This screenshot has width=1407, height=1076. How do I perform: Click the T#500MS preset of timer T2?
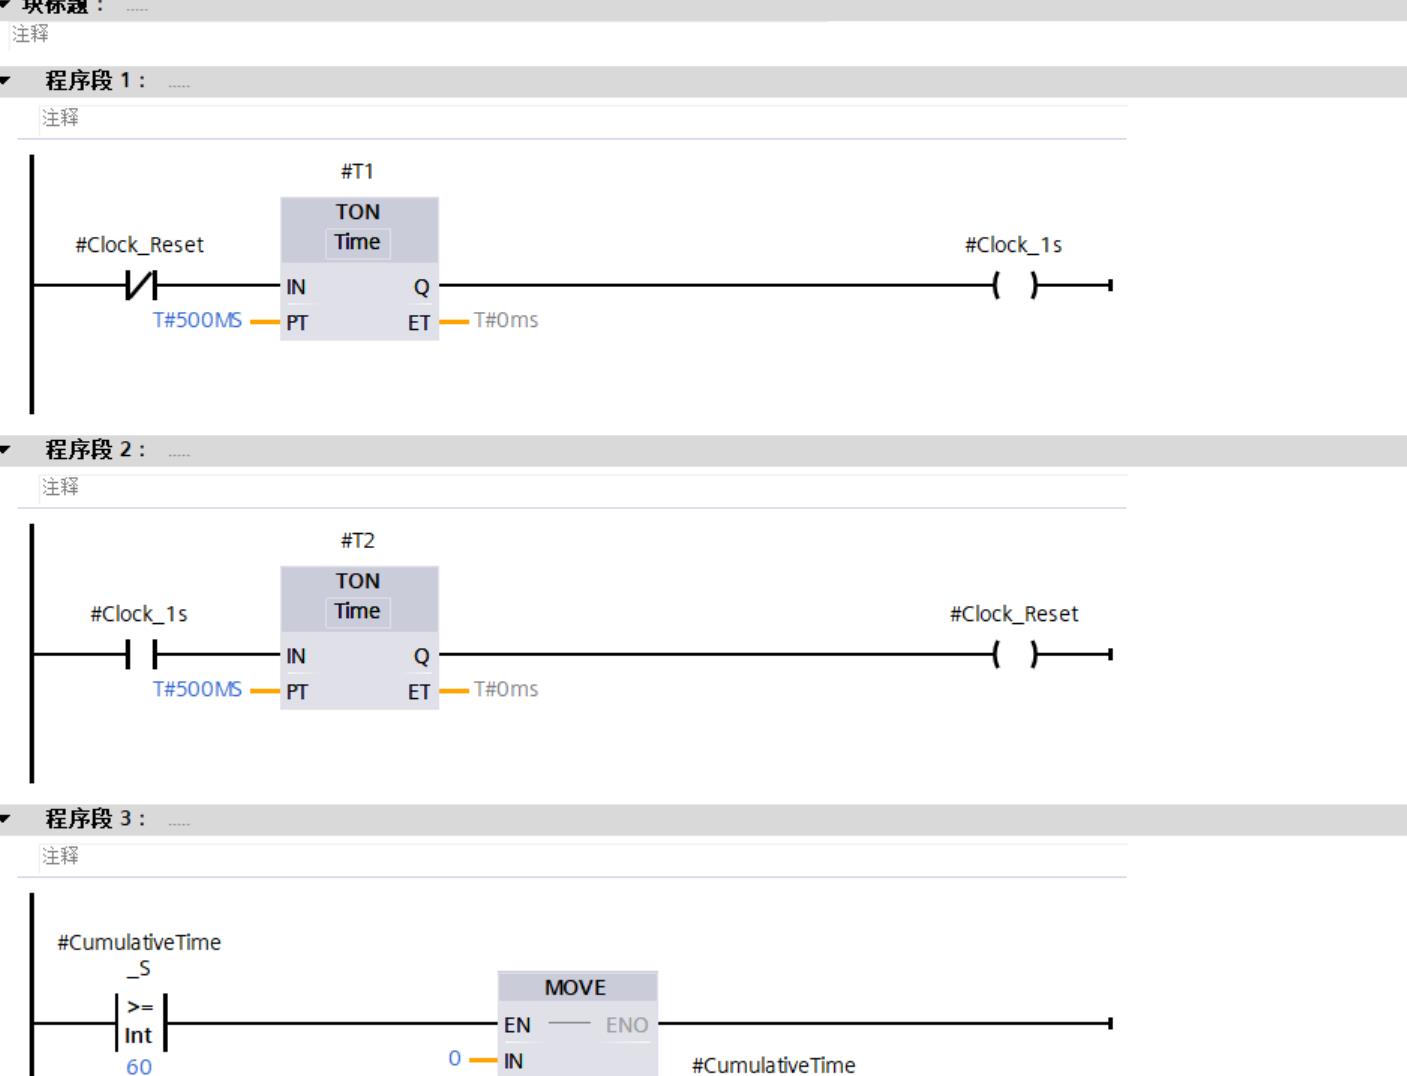click(197, 690)
